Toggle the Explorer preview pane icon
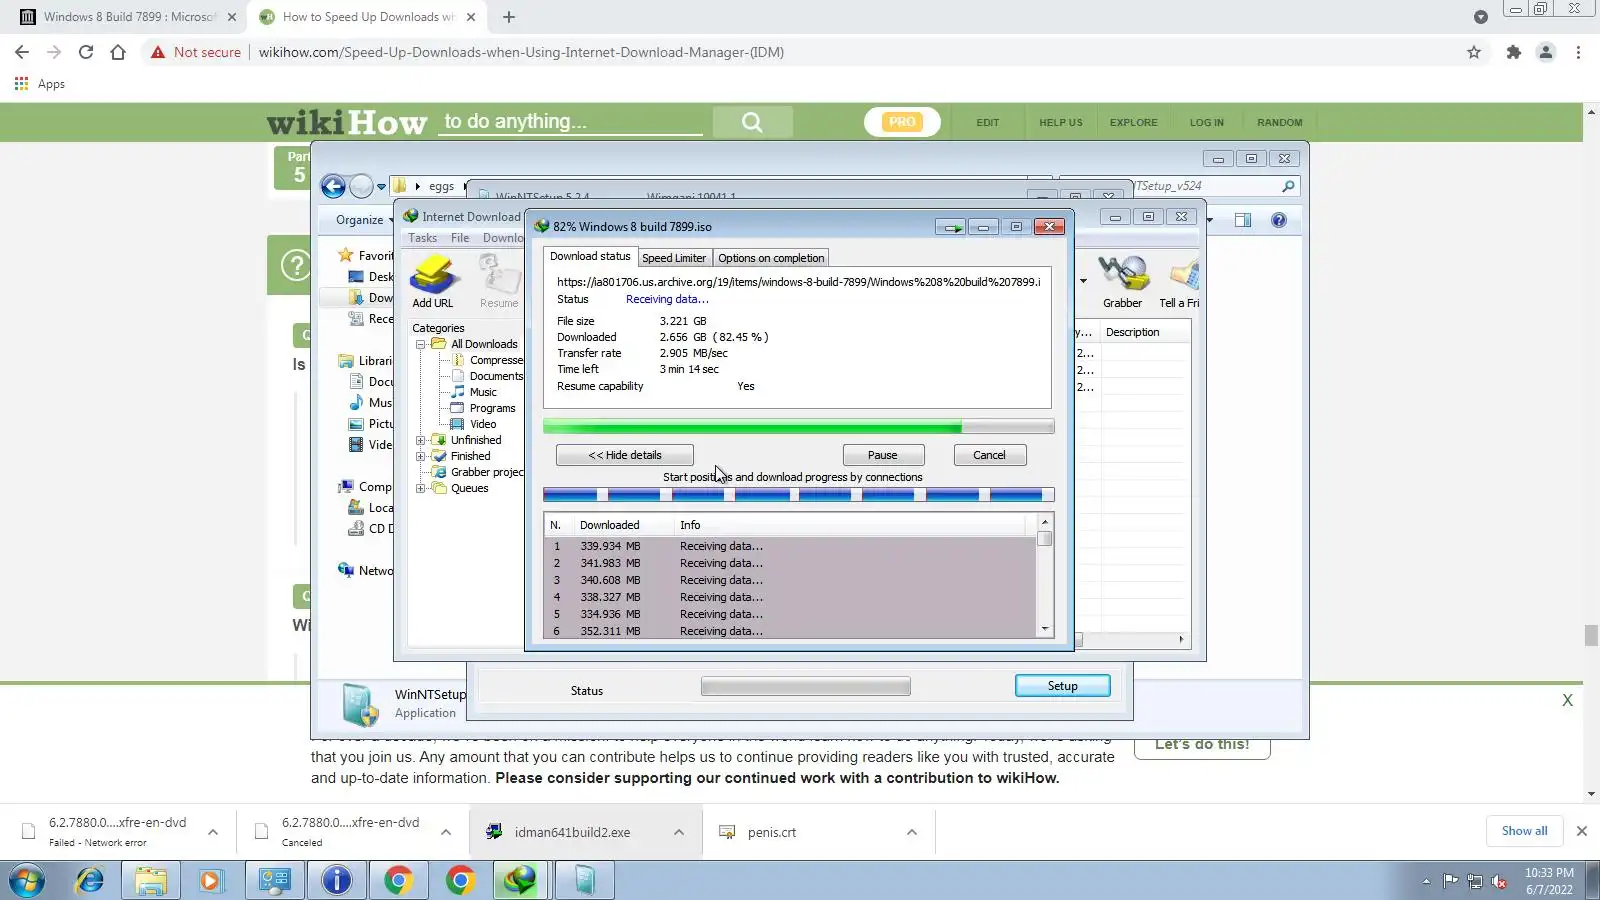 coord(1243,220)
